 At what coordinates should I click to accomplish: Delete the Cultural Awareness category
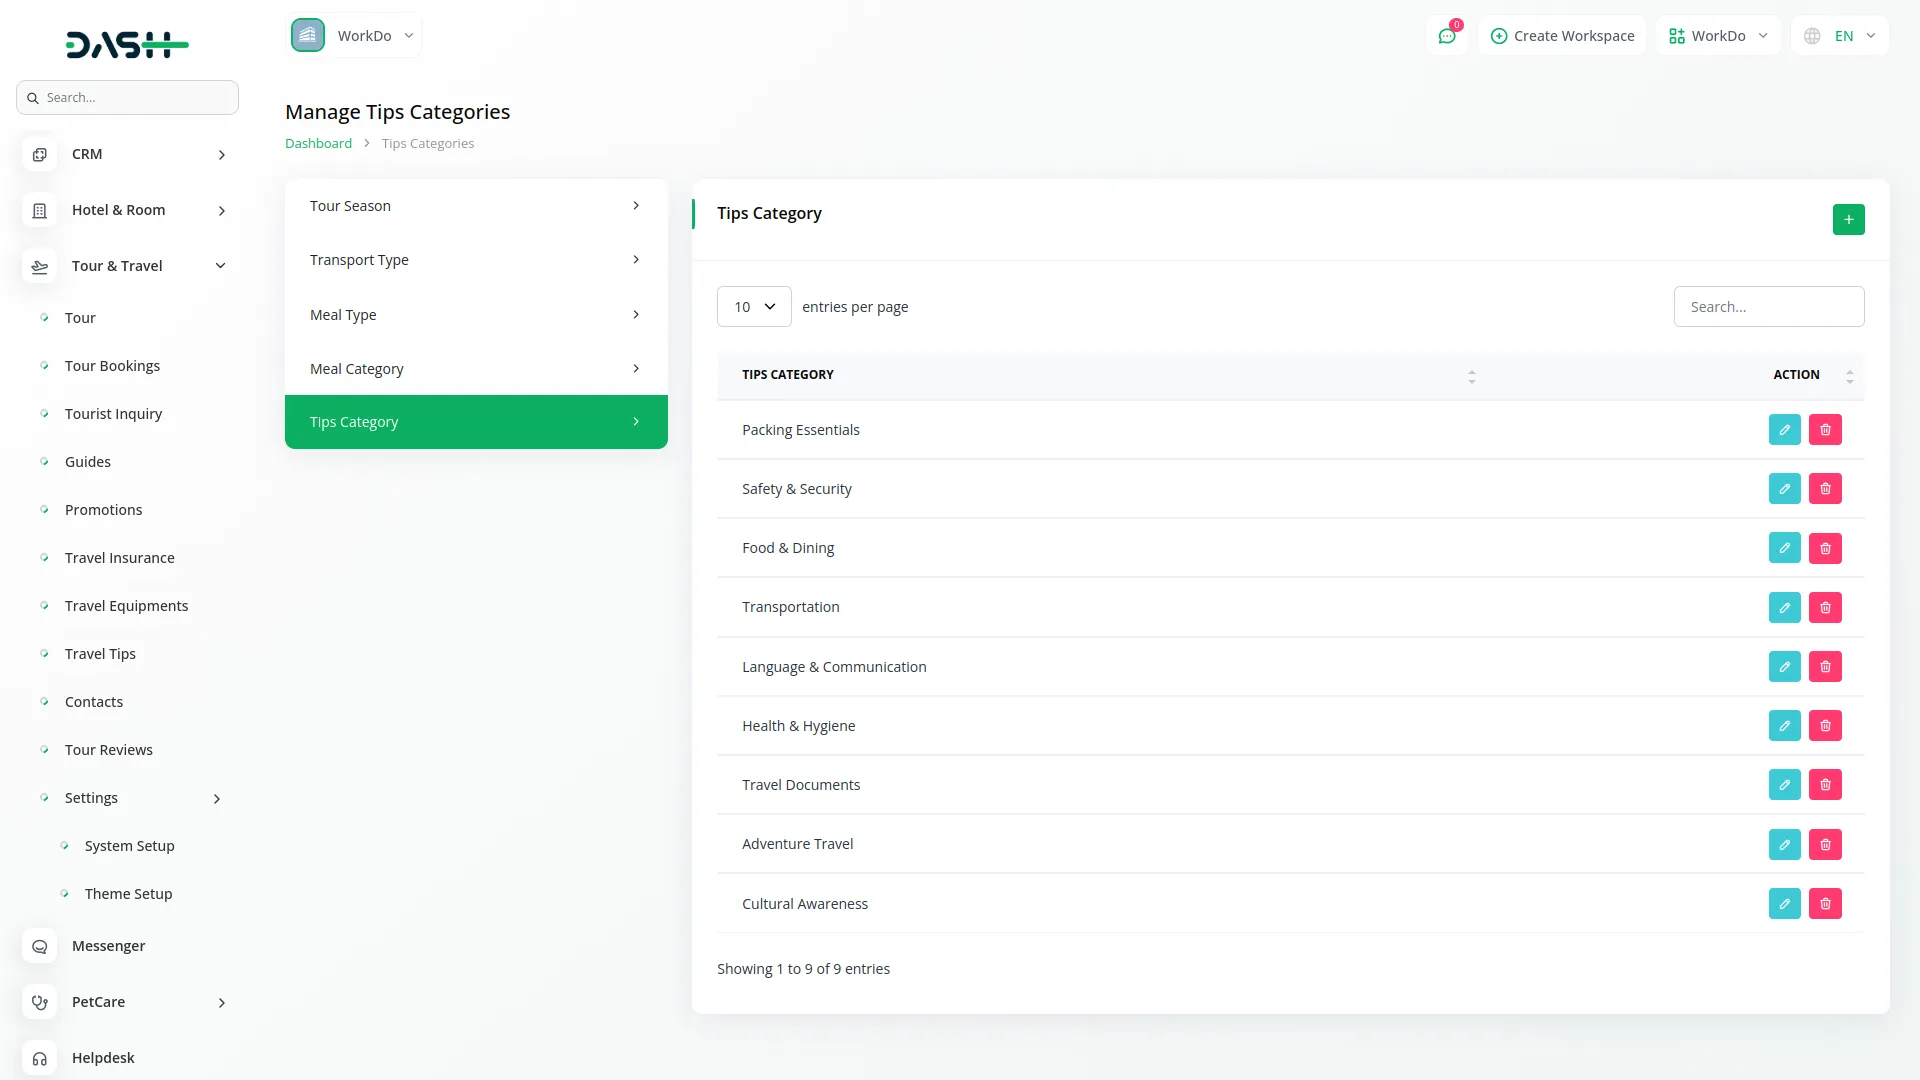(1825, 904)
